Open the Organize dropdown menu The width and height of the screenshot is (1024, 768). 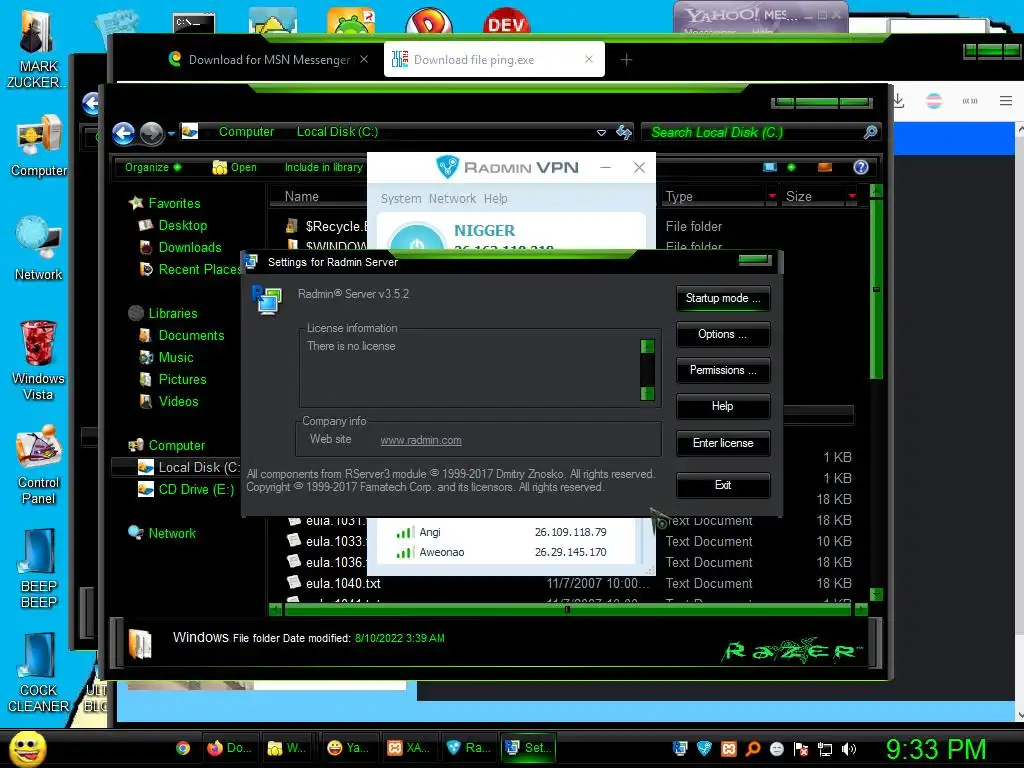click(153, 167)
